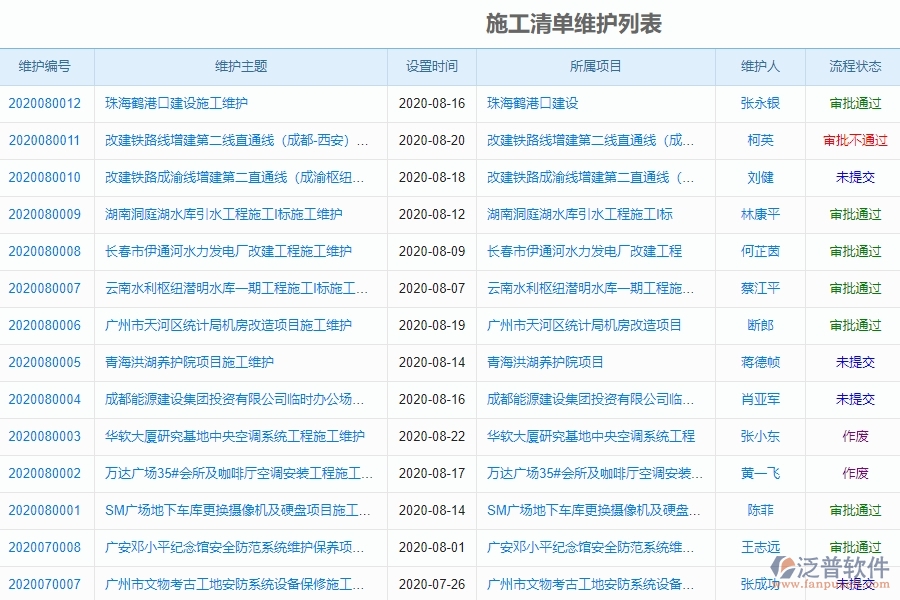Click 审批通过 status of SM广场地下车库 row
The width and height of the screenshot is (900, 600).
pyautogui.click(x=851, y=510)
